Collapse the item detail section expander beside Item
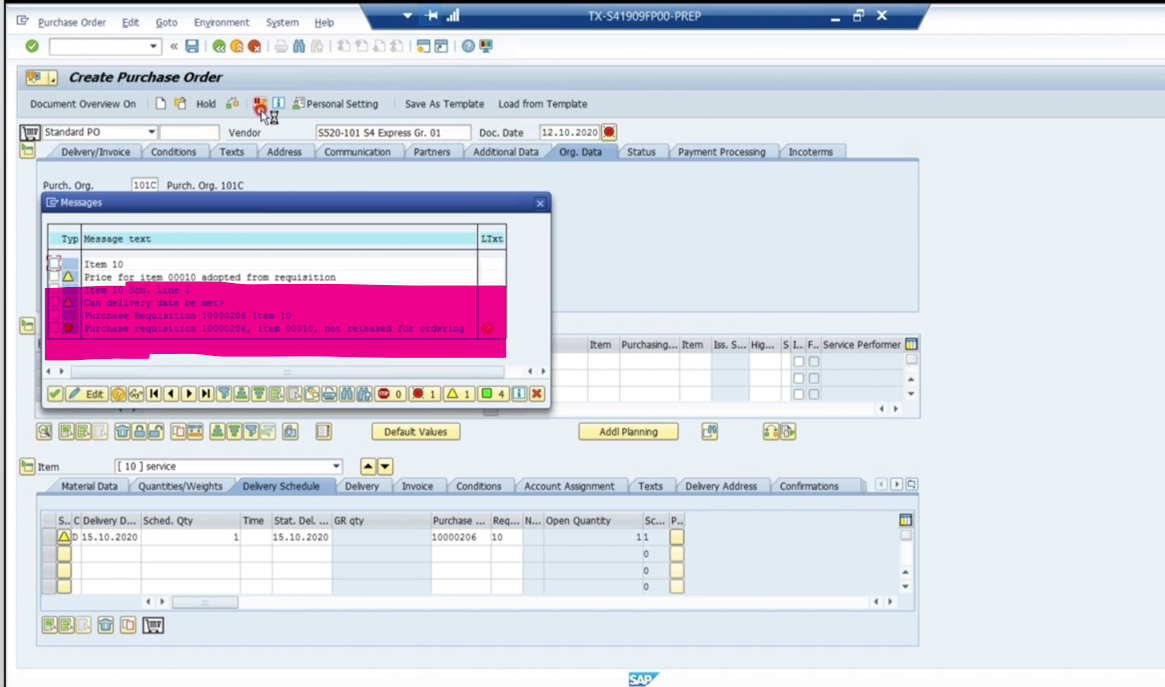 [27, 466]
